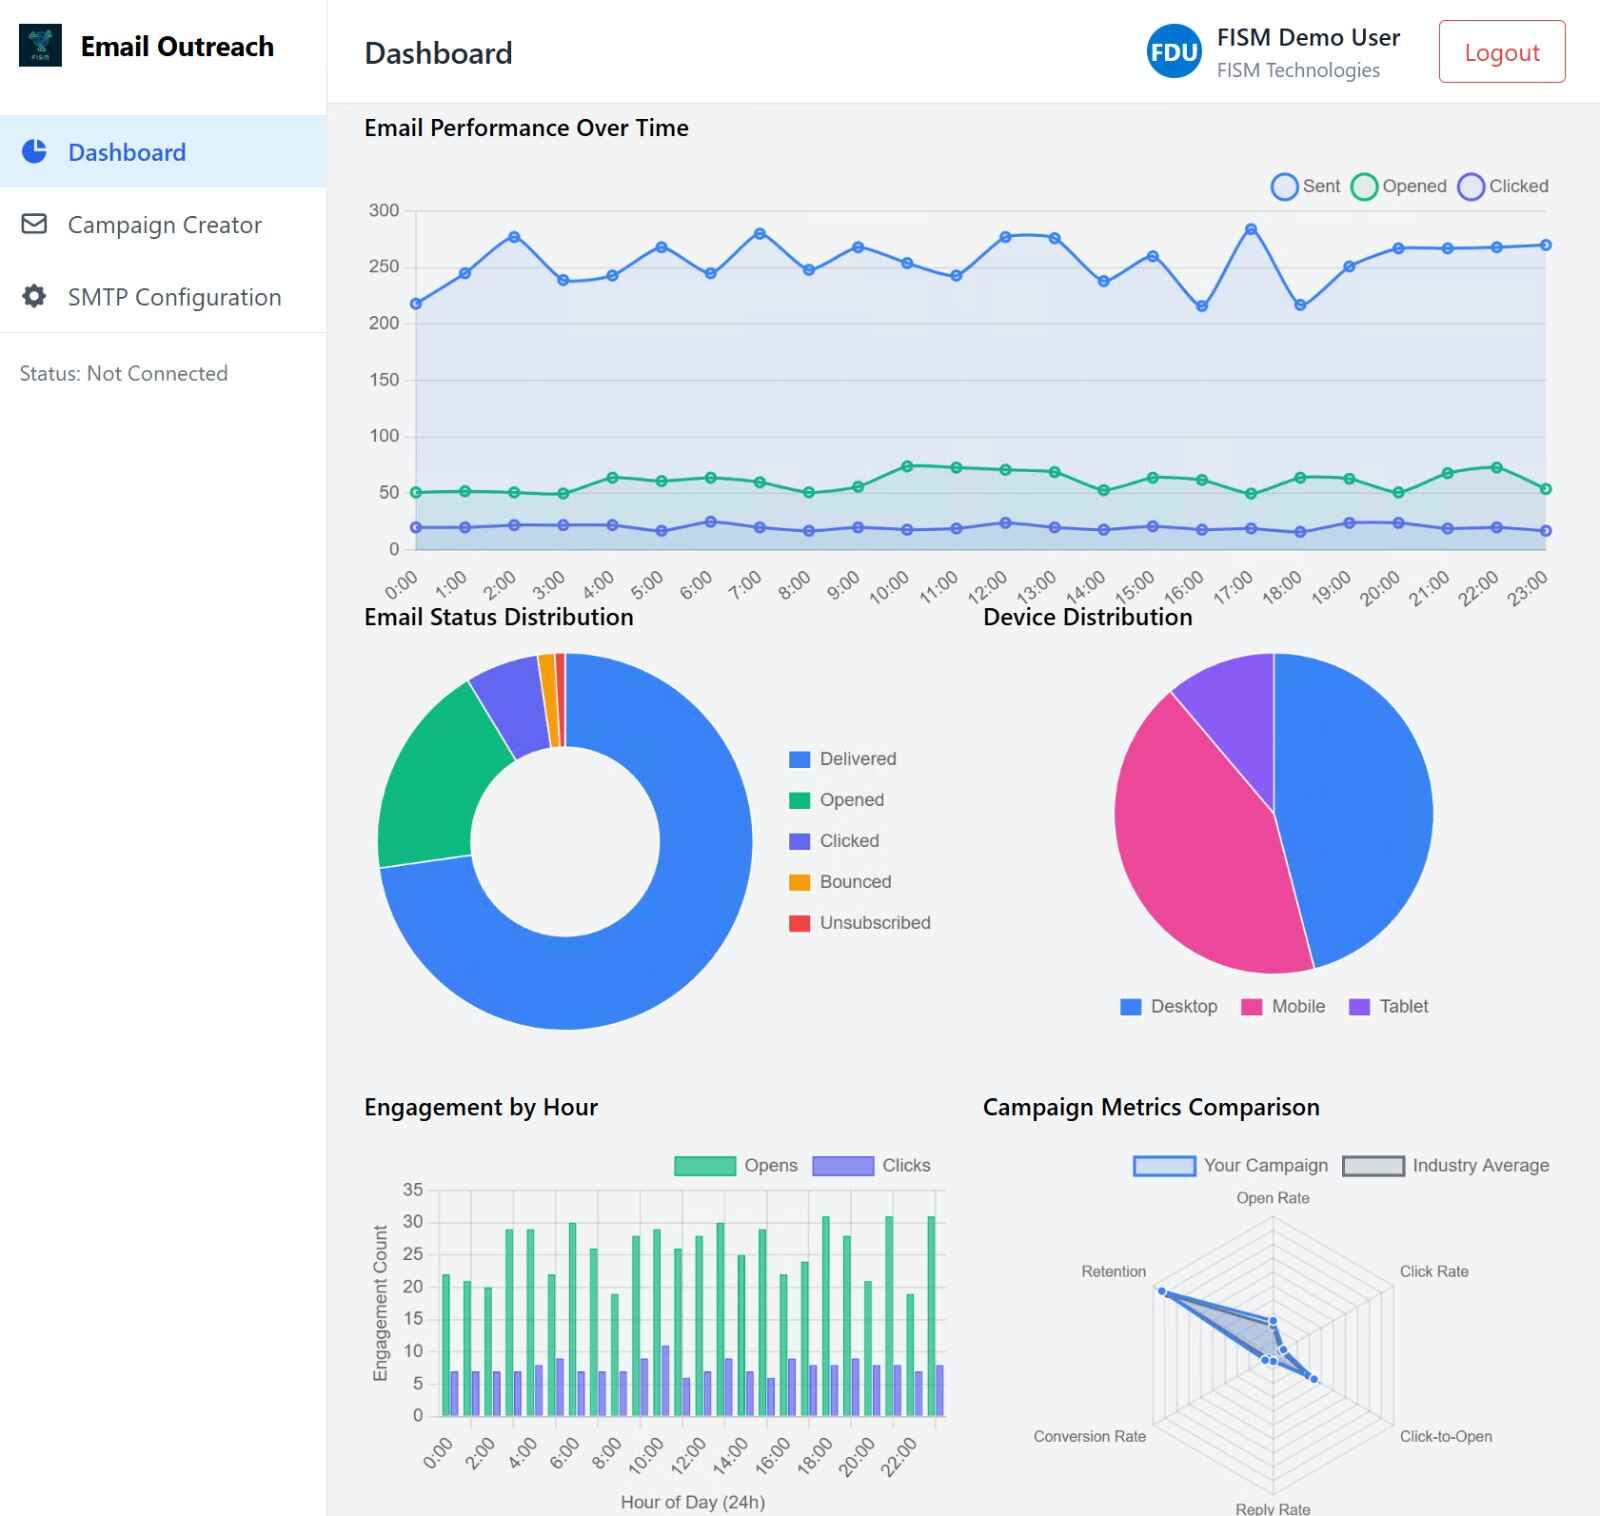Toggle the Sent series legend circle

tap(1284, 187)
